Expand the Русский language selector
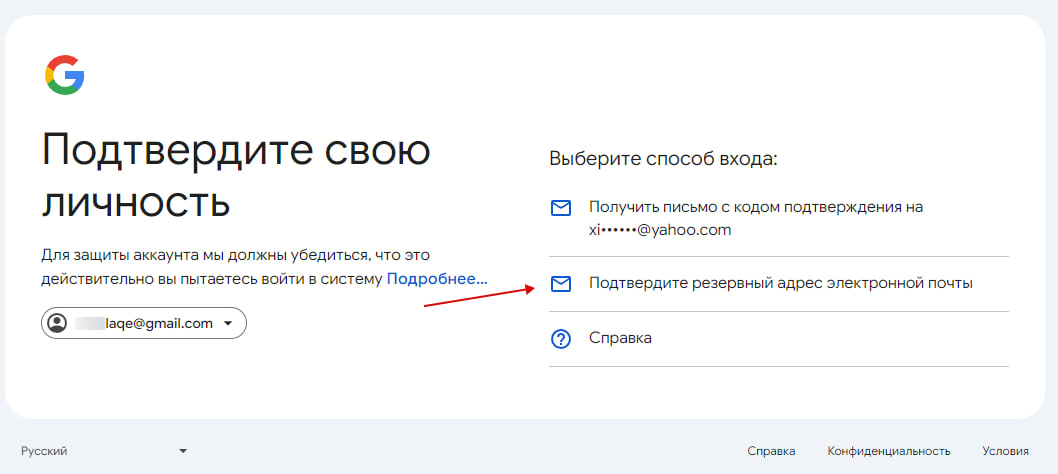Screen dimensions: 1058x474 tap(105, 451)
